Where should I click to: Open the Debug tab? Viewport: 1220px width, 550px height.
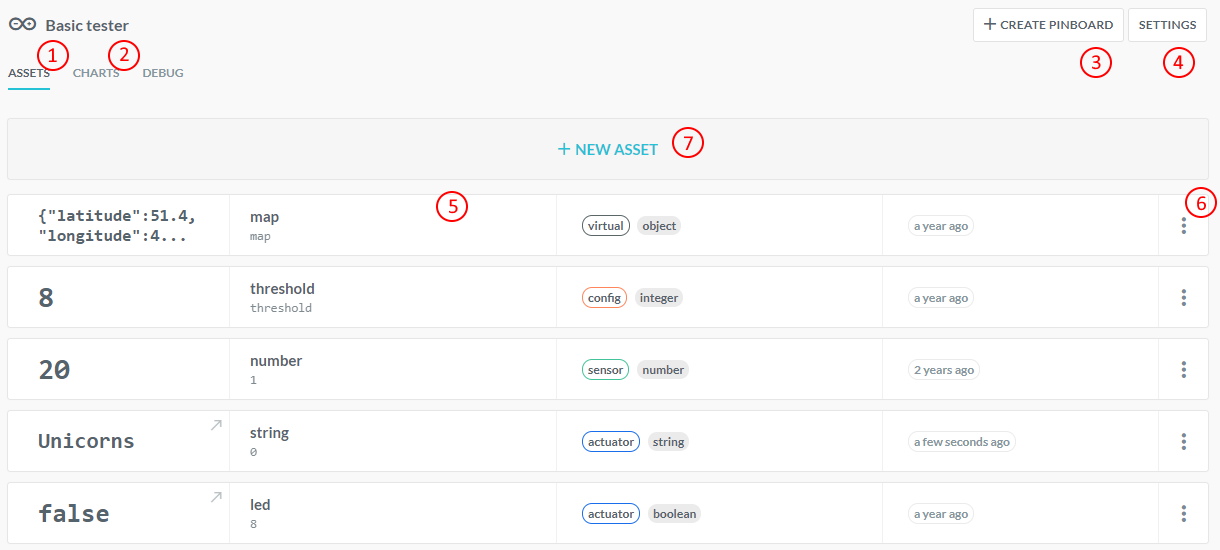coord(163,73)
